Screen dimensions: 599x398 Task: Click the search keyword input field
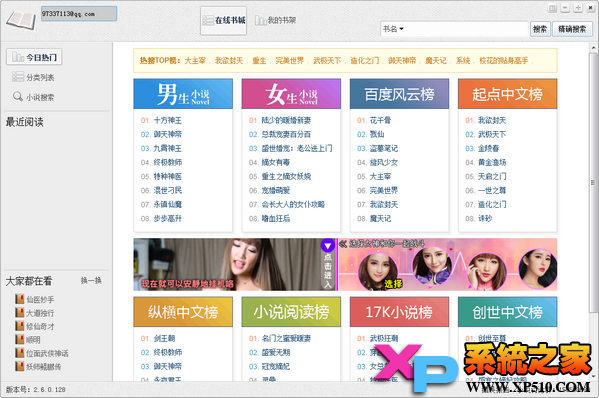tap(466, 29)
